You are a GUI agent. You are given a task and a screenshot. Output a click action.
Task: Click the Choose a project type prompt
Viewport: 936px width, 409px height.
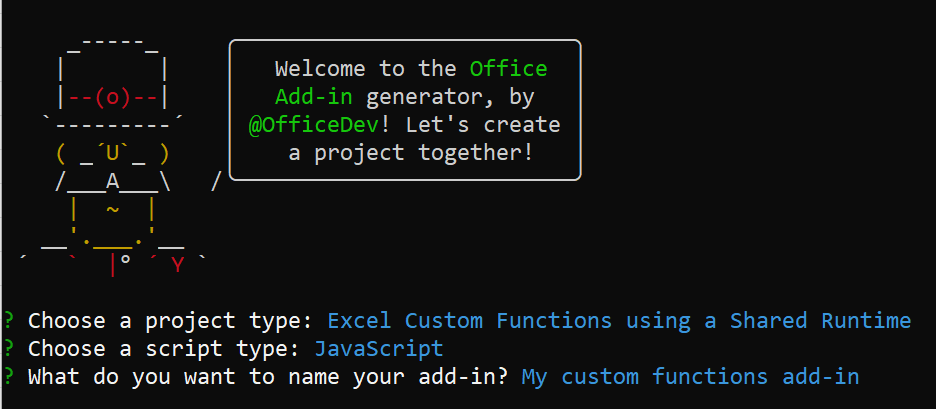(171, 321)
